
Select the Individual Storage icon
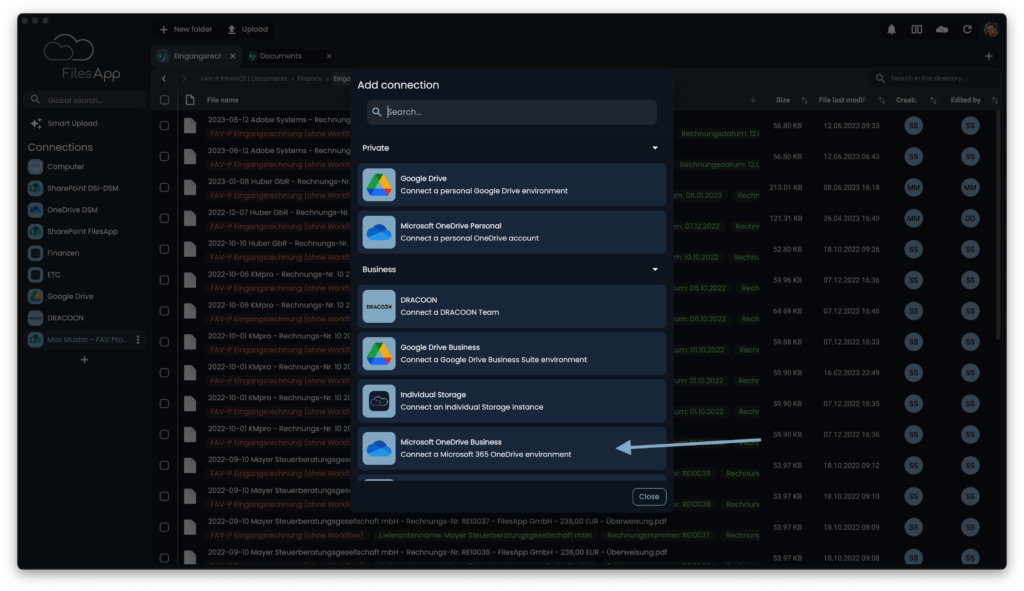point(379,401)
